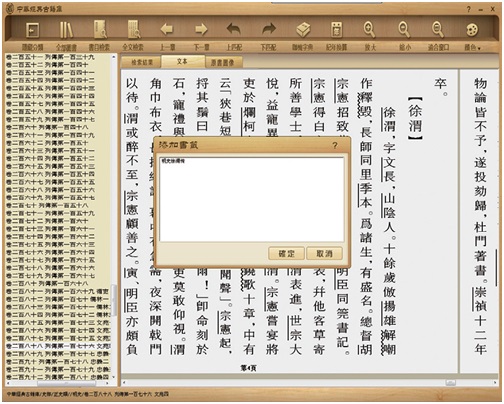The width and height of the screenshot is (504, 404).
Task: Open the 全文檢索 full-text search icon
Action: (x=134, y=30)
